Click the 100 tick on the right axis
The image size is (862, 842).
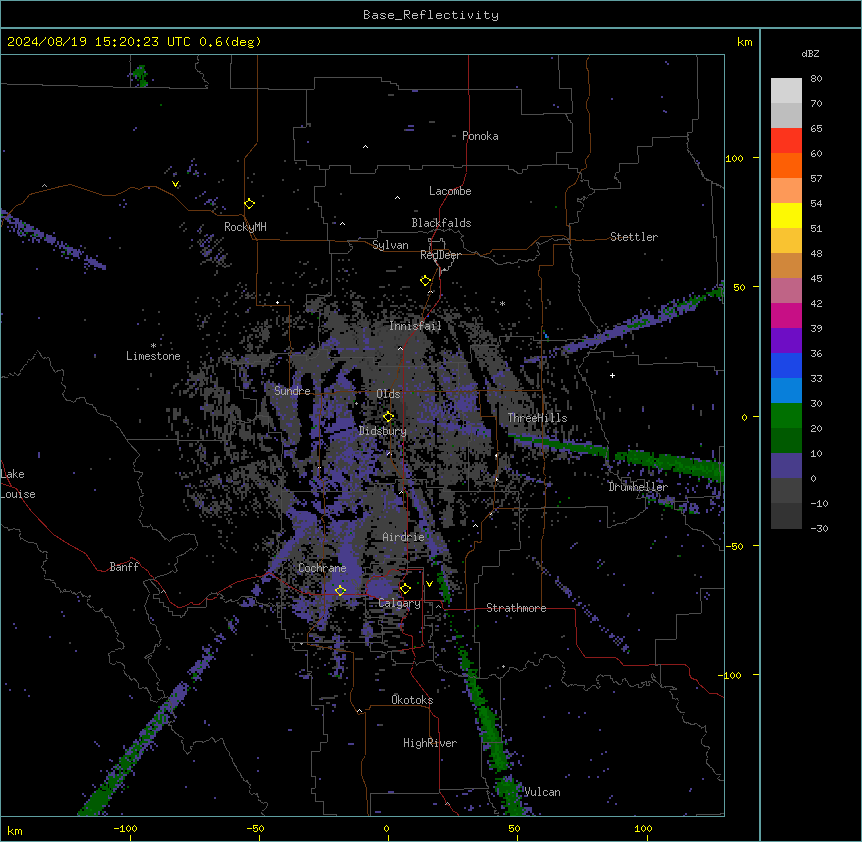[734, 158]
